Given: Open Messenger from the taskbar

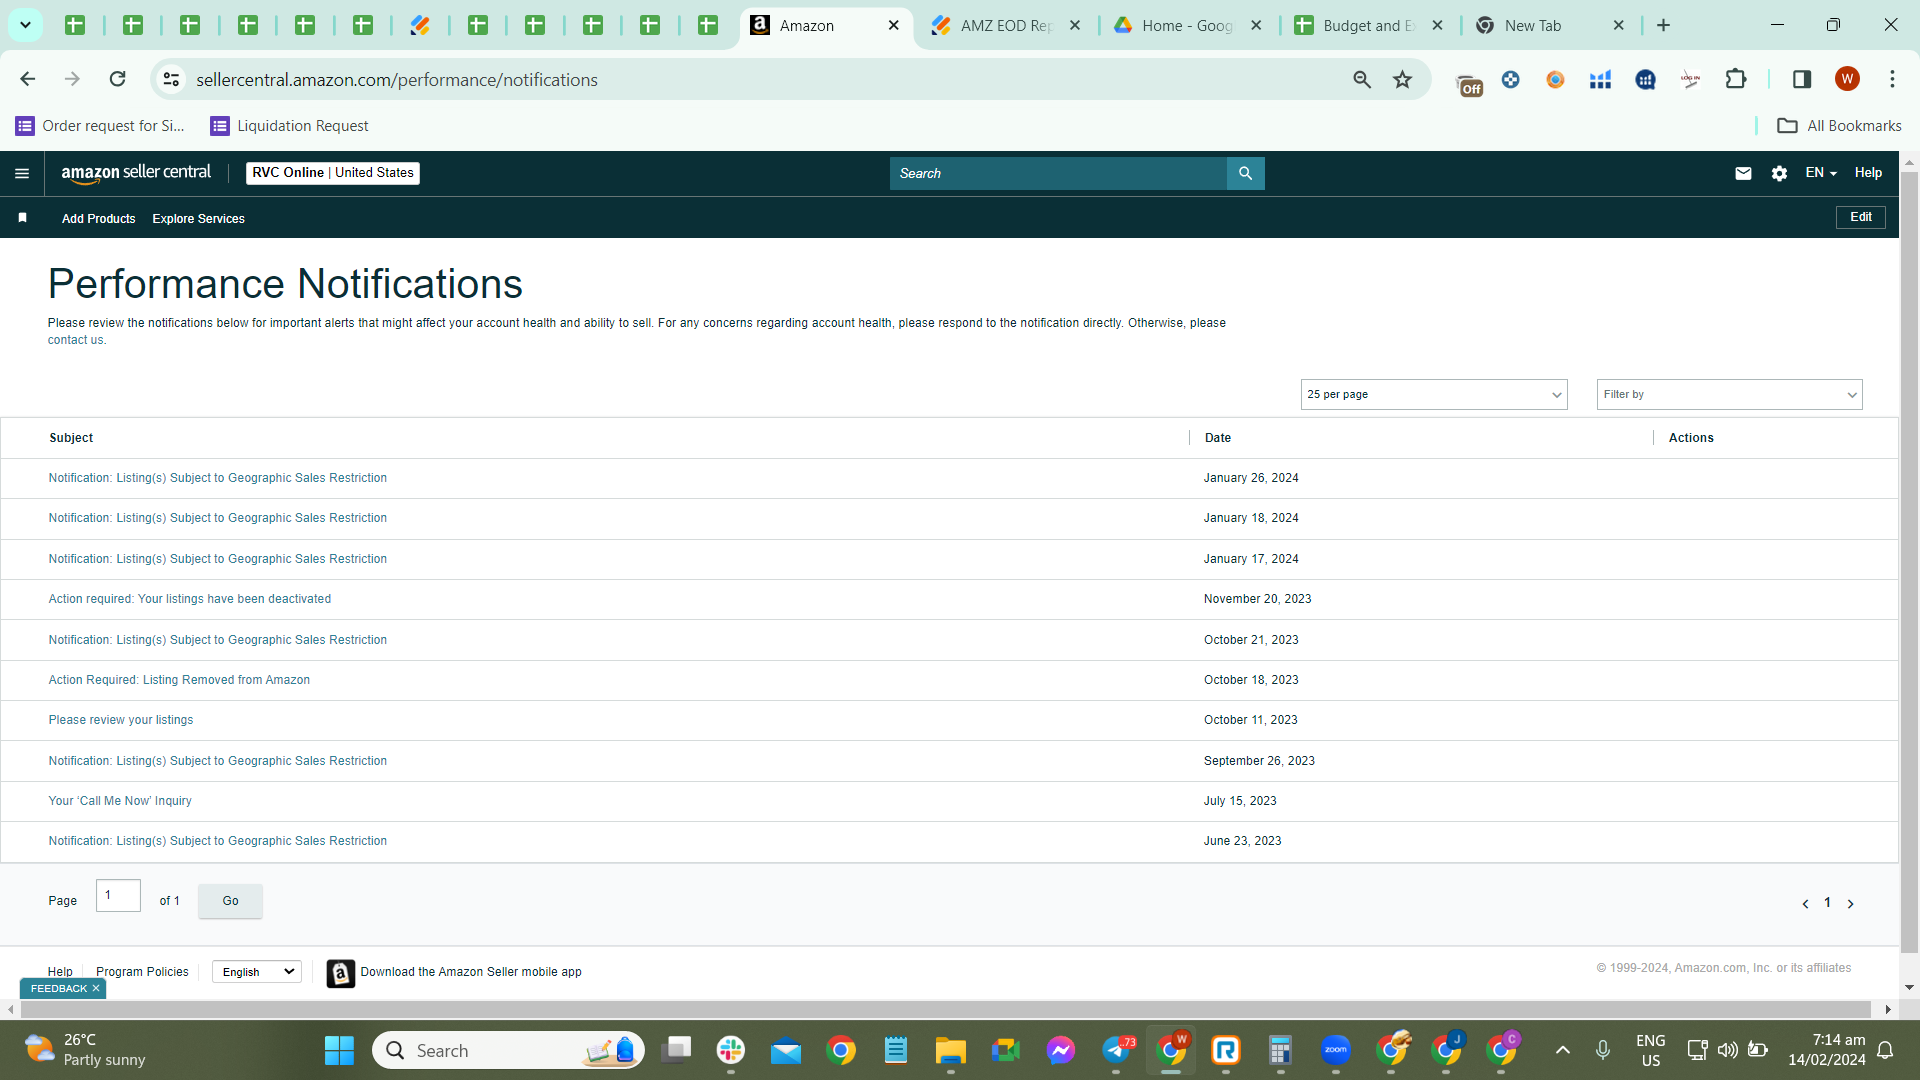Looking at the screenshot, I should (1061, 1050).
